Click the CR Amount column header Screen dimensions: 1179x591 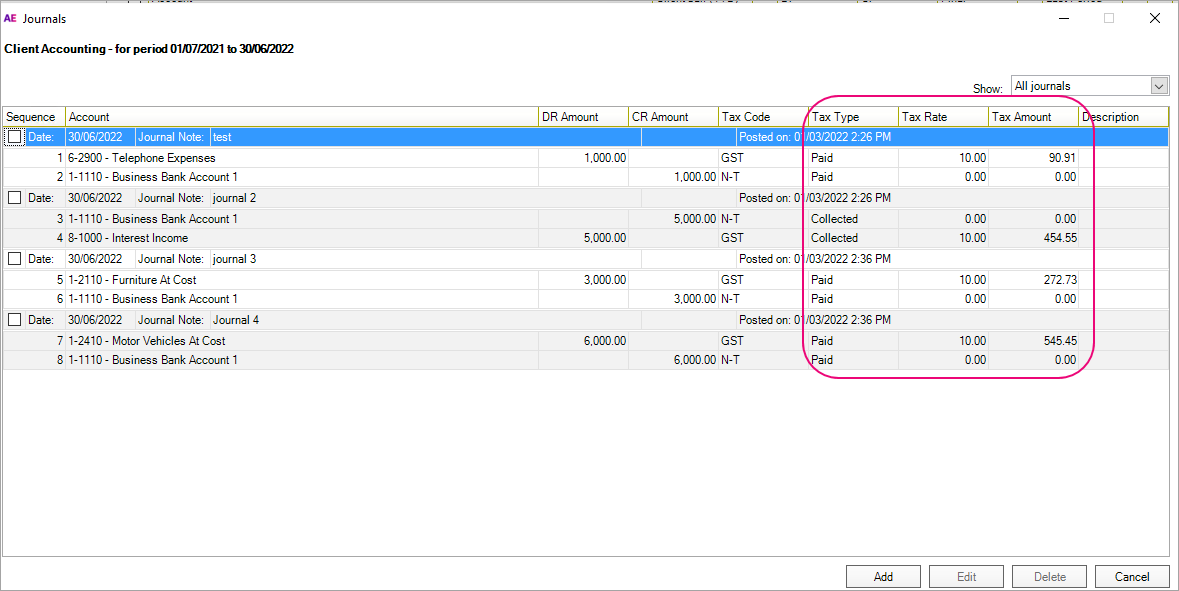coord(673,117)
